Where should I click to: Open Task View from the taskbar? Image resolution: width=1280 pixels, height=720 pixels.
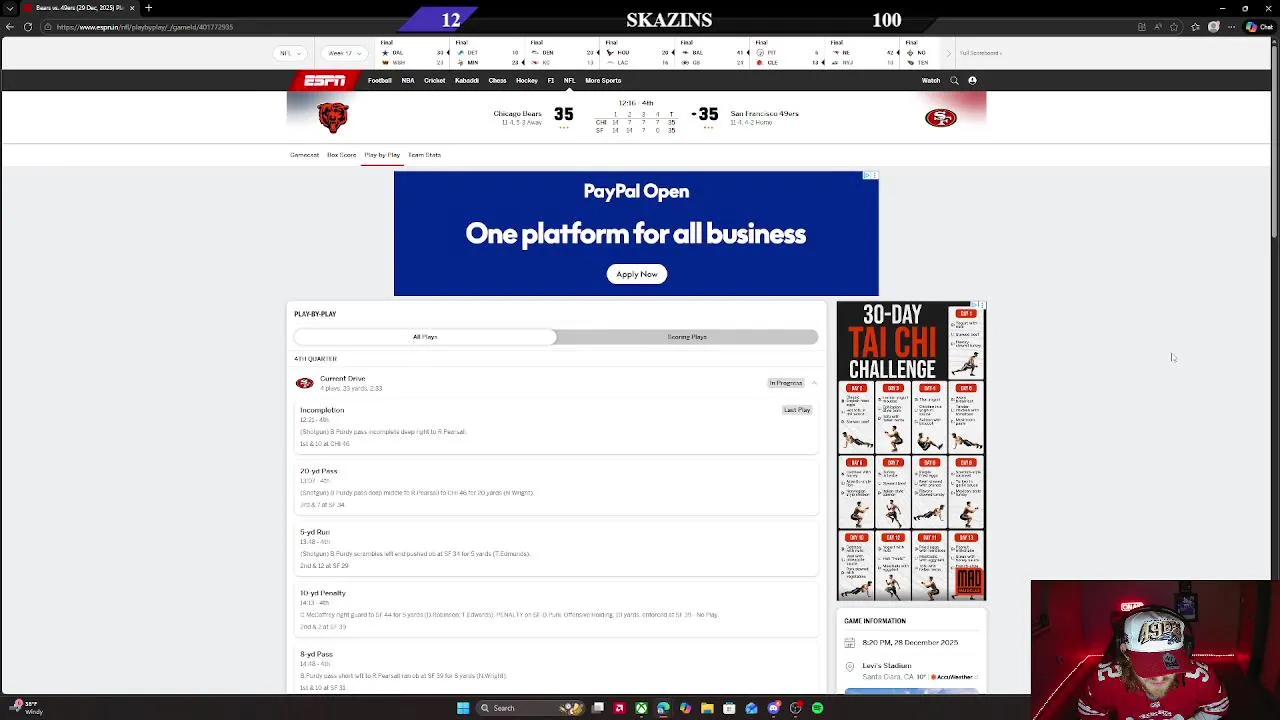click(x=597, y=708)
